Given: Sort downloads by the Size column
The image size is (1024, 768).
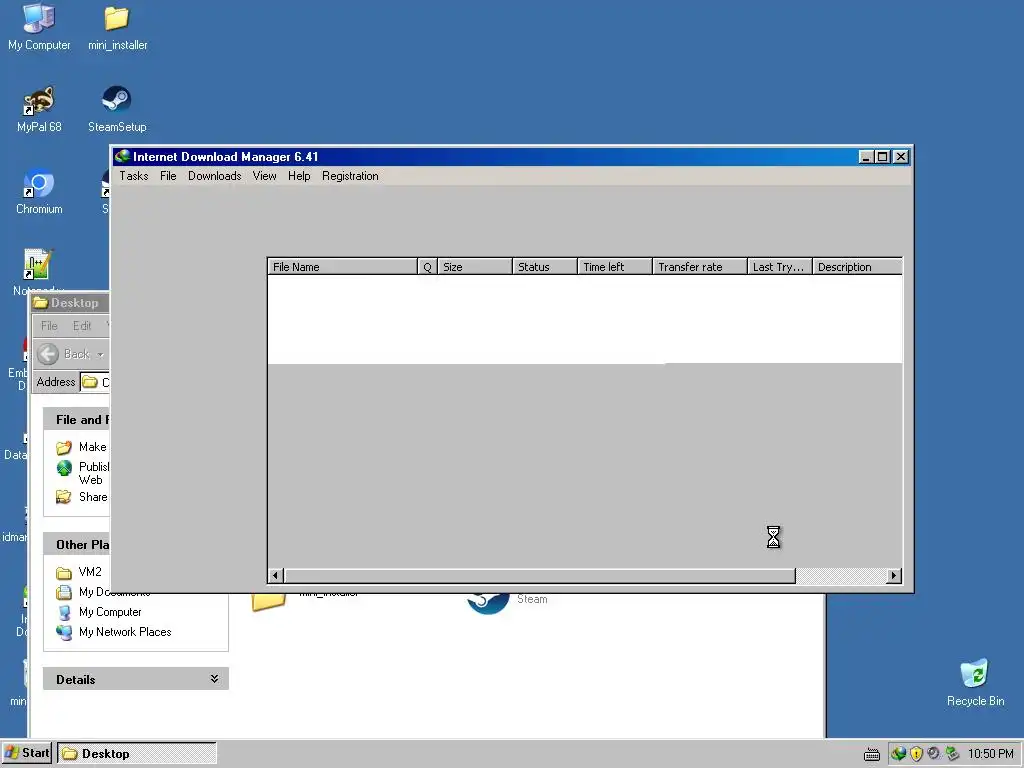Looking at the screenshot, I should click(x=475, y=266).
